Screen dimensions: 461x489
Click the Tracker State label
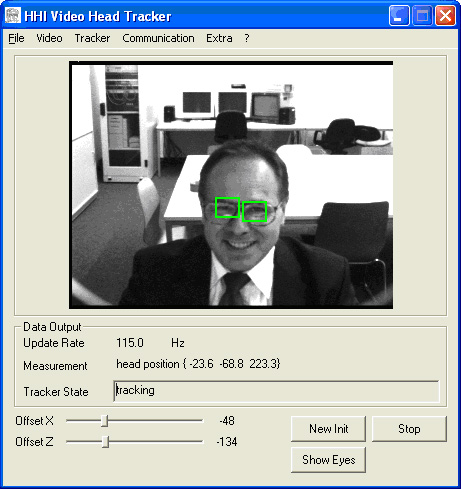56,392
